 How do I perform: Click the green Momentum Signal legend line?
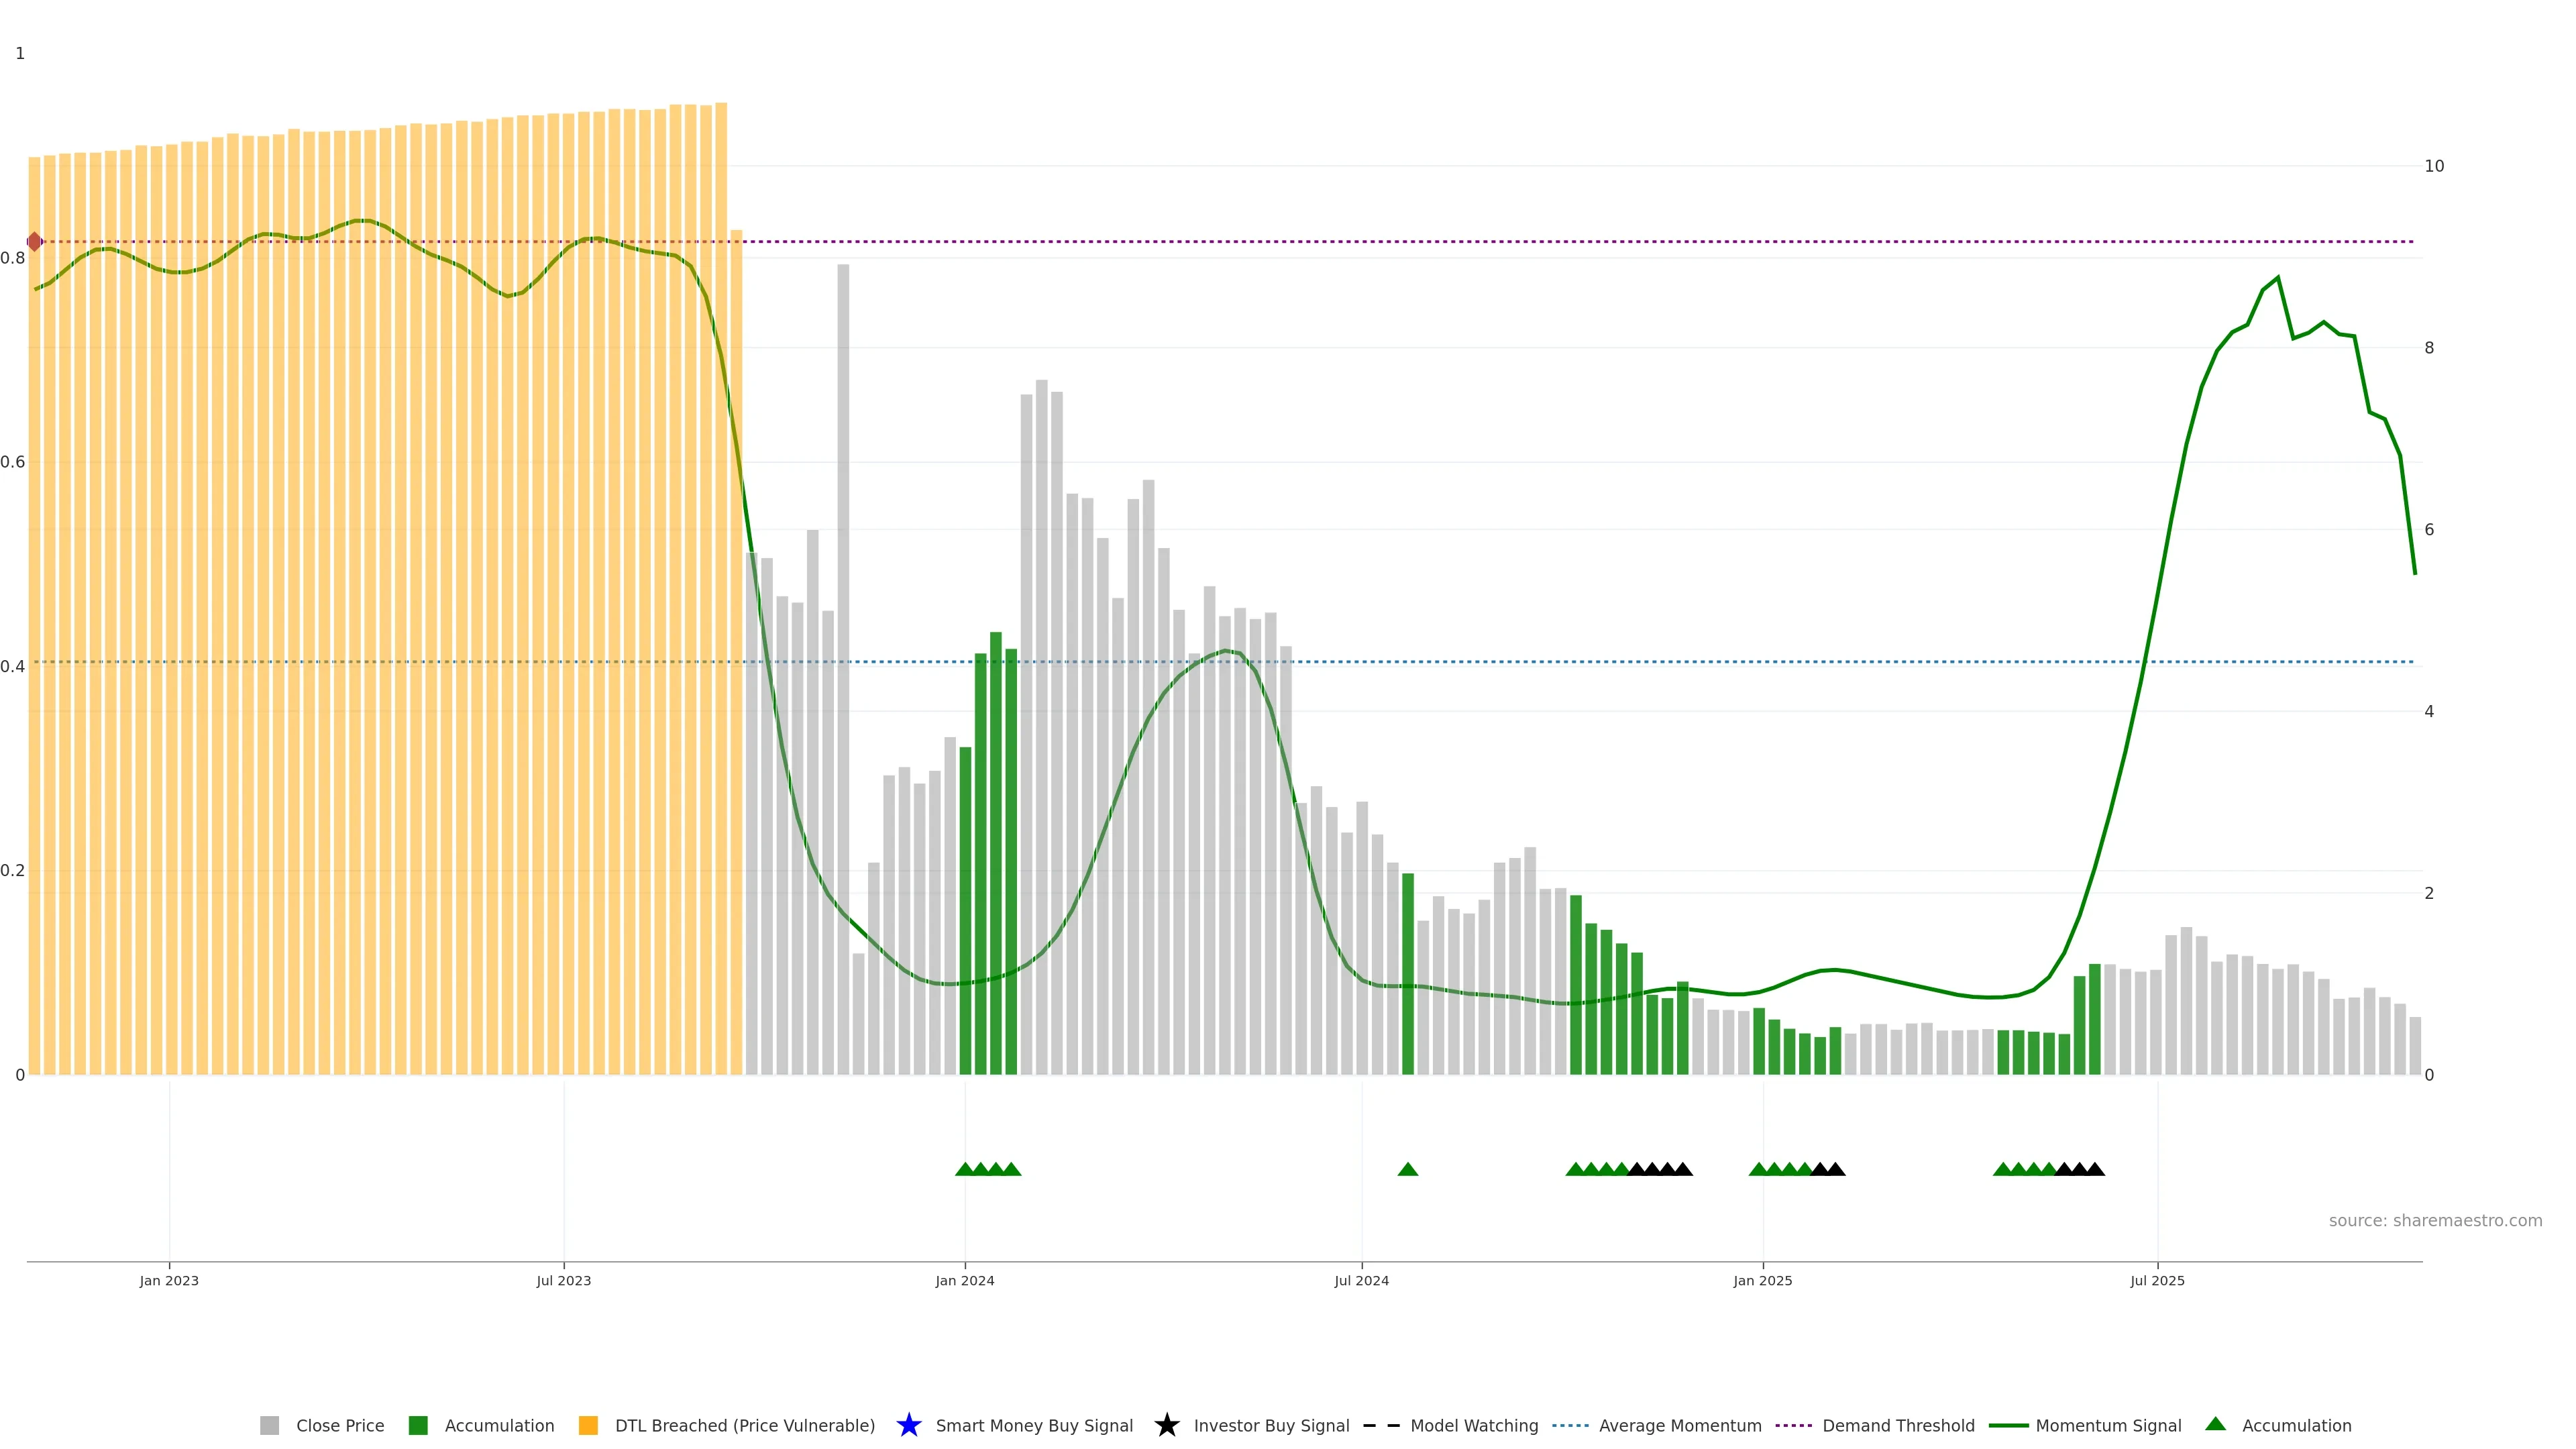click(2008, 1425)
